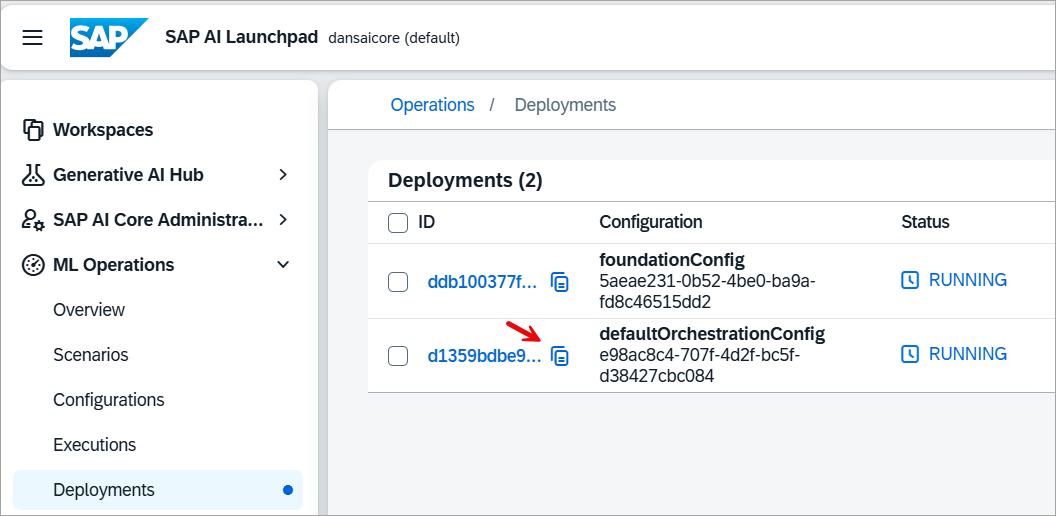
Task: Click the Generative AI Hub flask icon
Action: [33, 175]
